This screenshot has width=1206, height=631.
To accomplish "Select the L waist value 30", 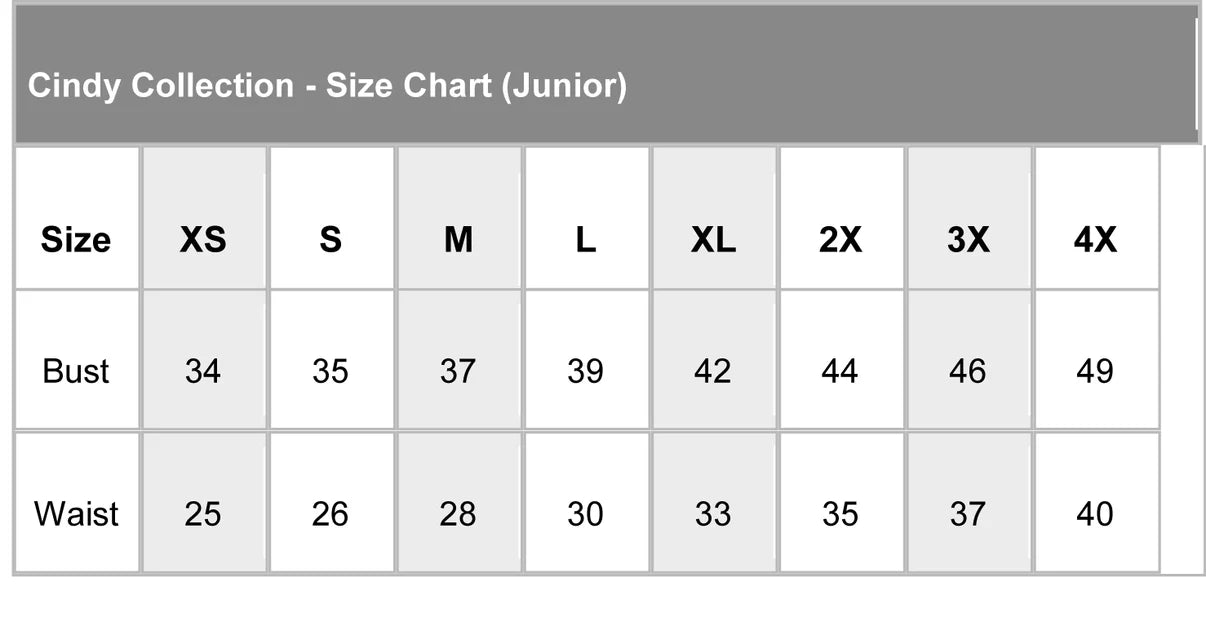I will [585, 514].
